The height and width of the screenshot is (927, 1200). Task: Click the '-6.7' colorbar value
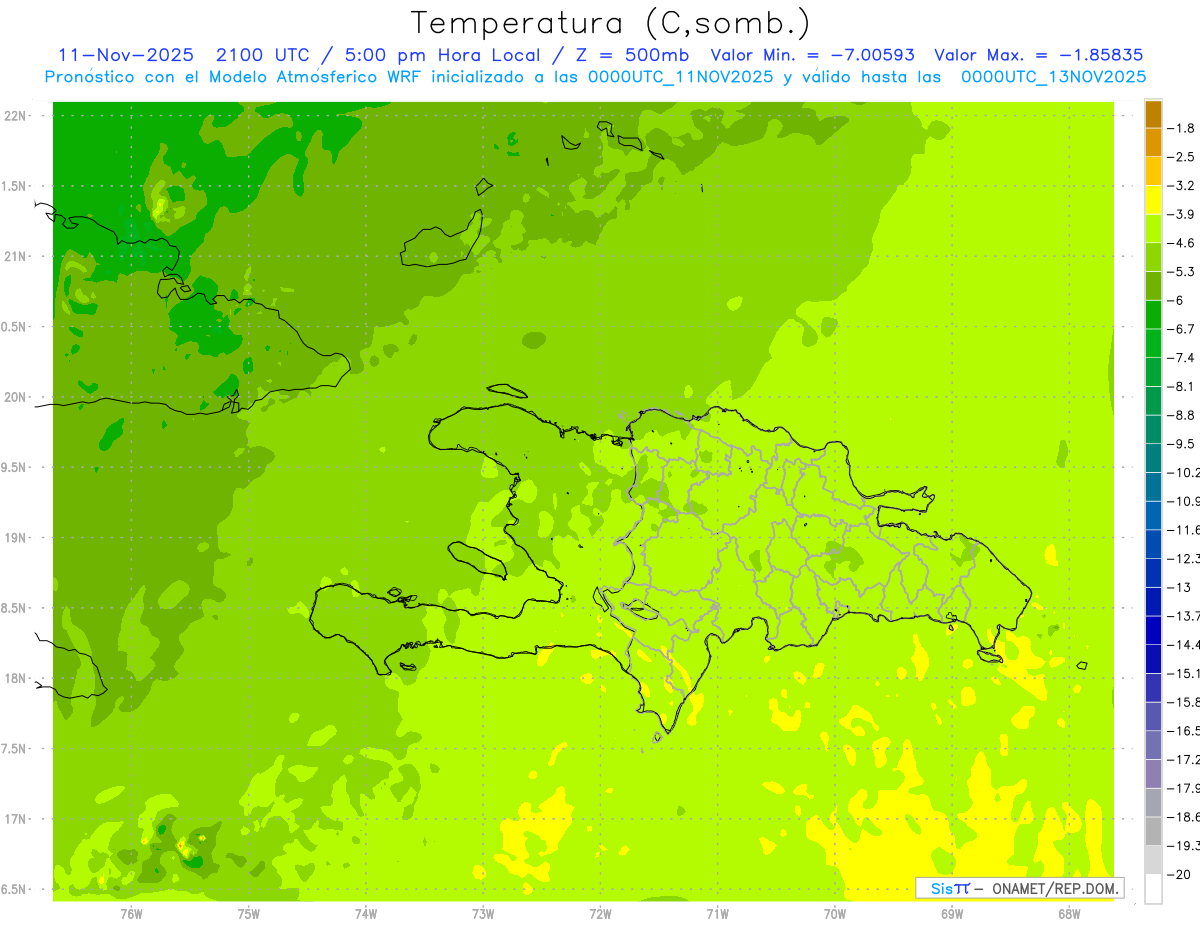click(x=1181, y=329)
